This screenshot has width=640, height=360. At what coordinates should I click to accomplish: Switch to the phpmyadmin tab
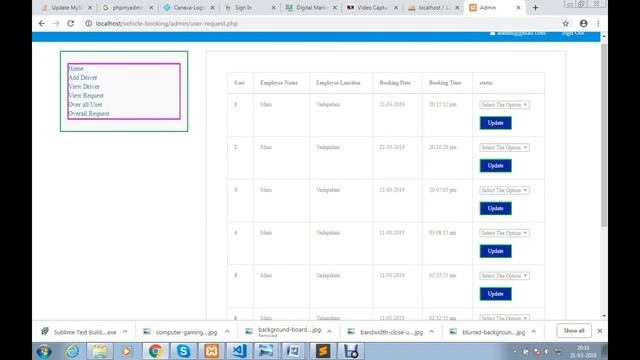127,8
